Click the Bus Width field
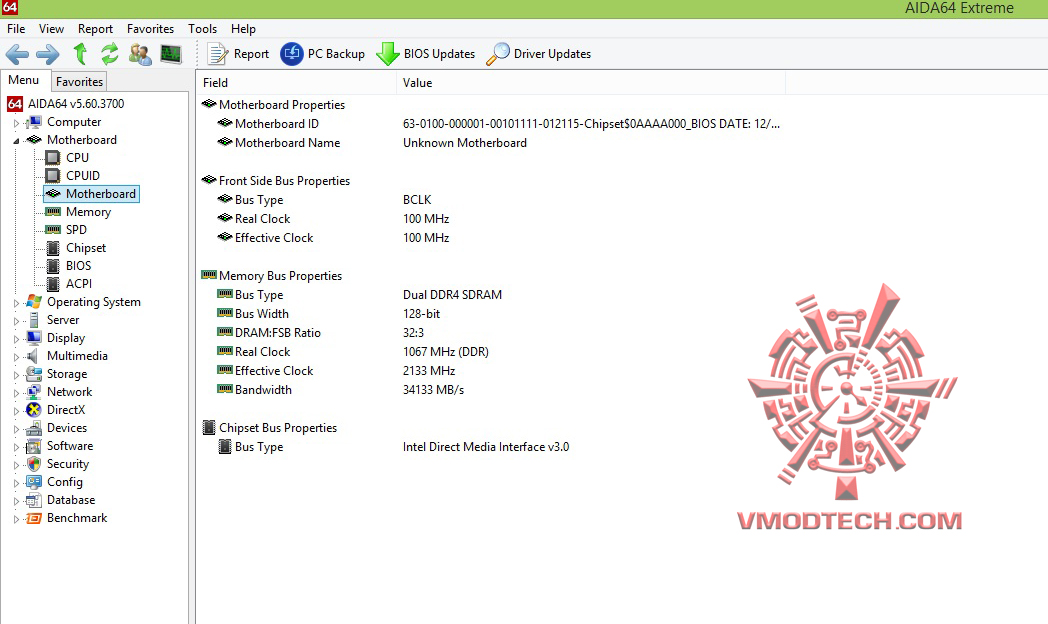The image size is (1048, 624). point(262,314)
